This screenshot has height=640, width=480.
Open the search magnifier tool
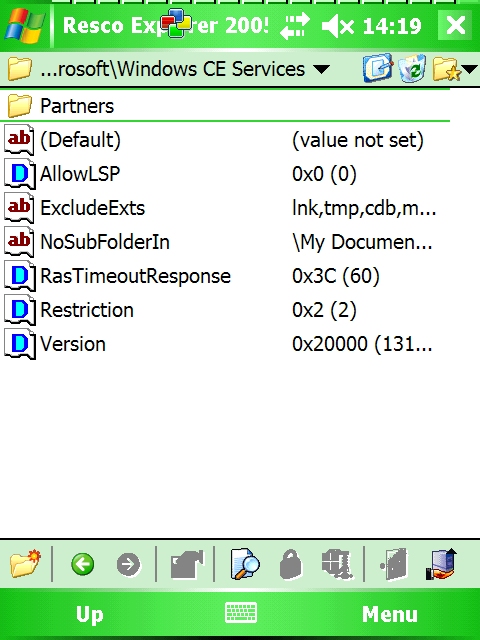(x=244, y=564)
